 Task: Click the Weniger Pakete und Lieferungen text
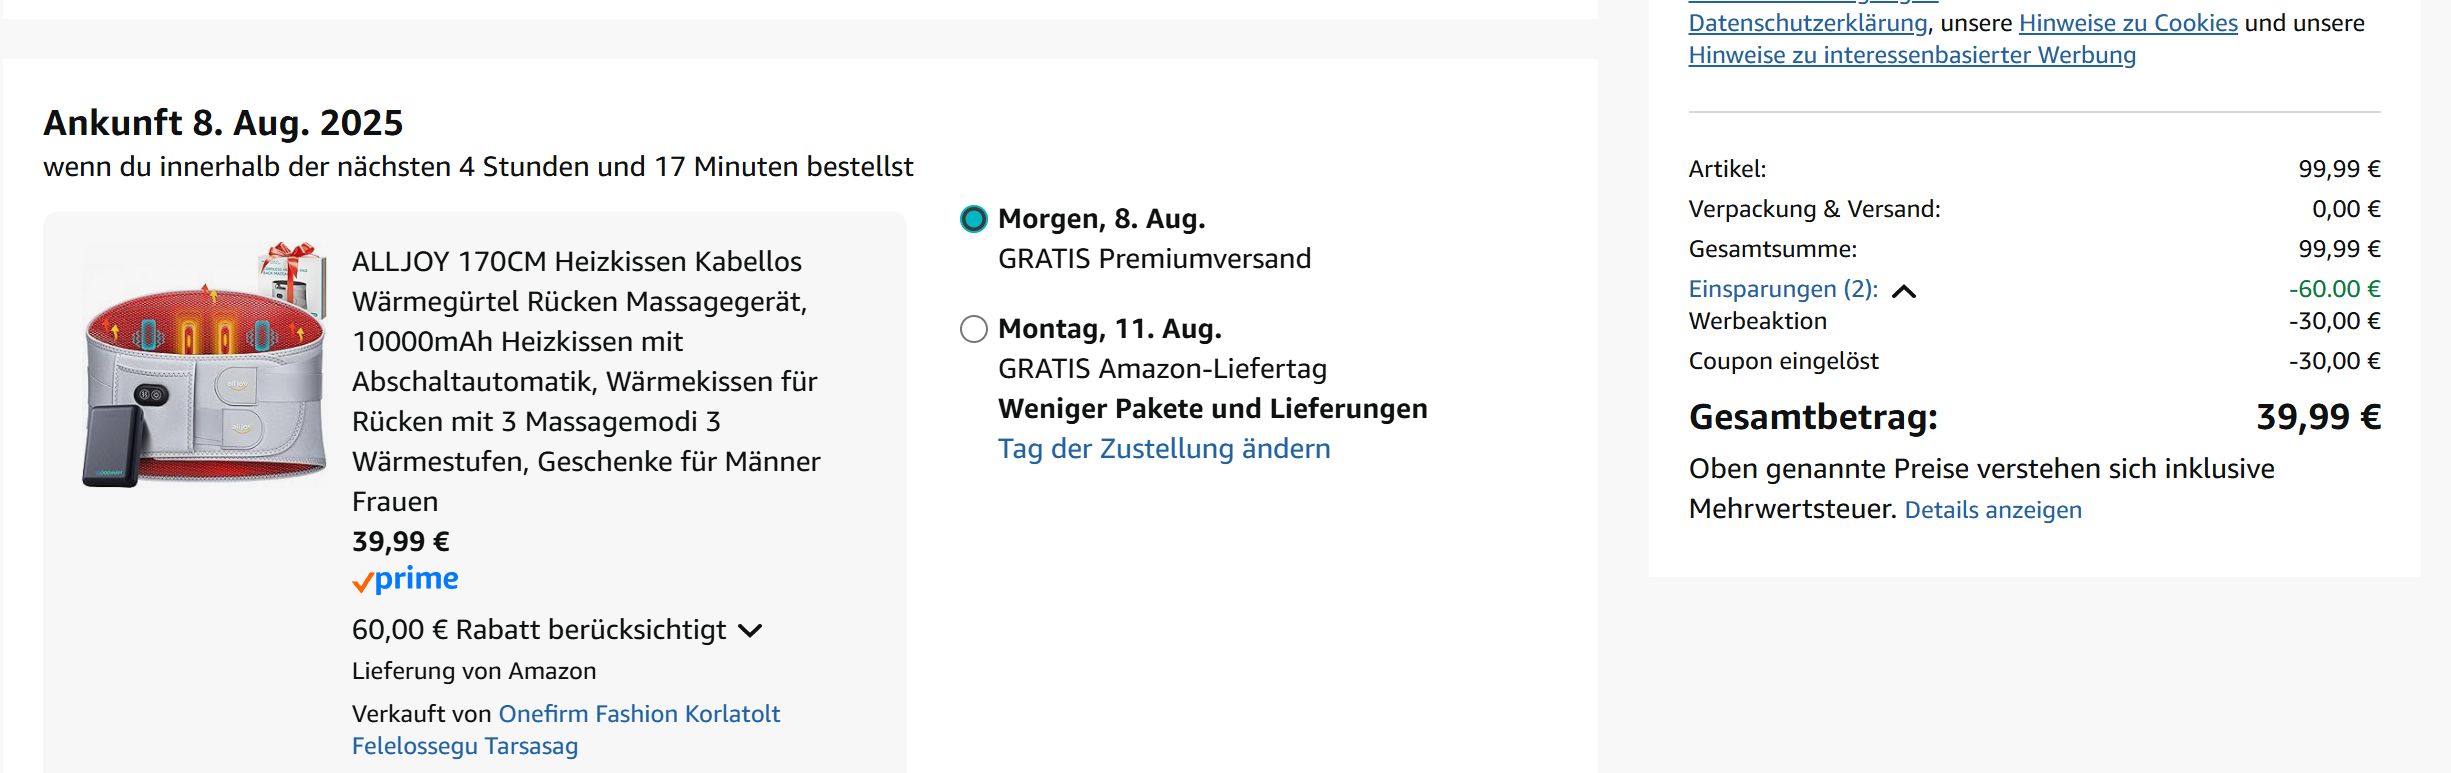[x=1212, y=409]
